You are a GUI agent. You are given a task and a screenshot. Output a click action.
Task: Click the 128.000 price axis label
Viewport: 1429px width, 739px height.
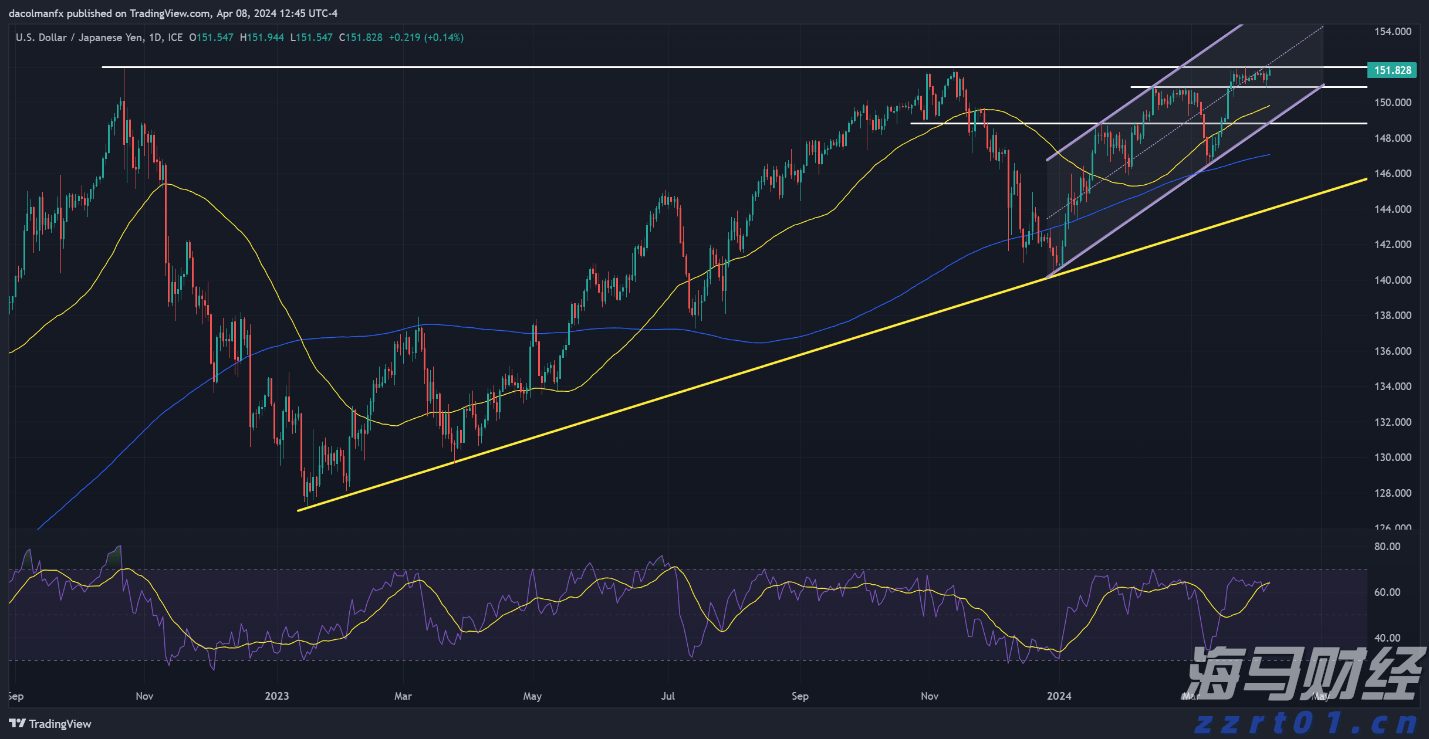pos(1393,494)
